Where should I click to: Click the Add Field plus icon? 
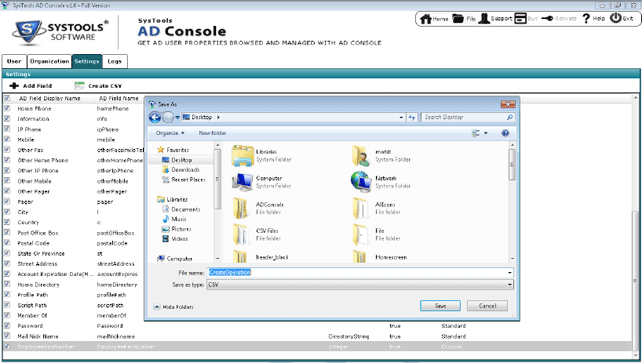(x=14, y=86)
